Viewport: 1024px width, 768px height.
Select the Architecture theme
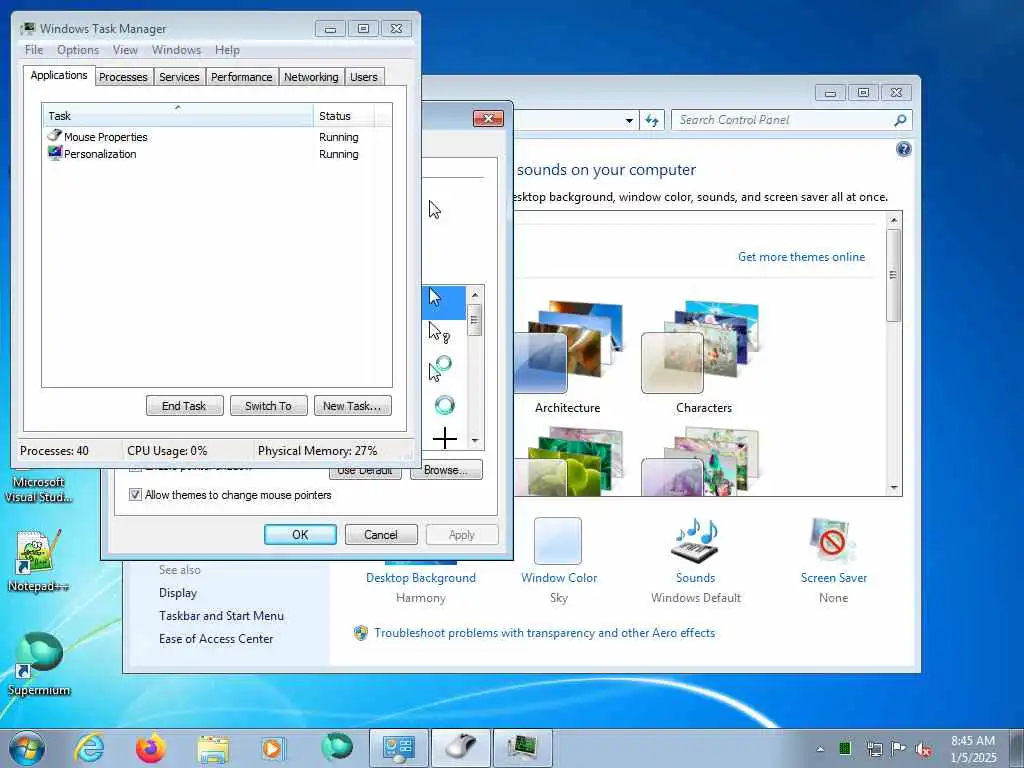pyautogui.click(x=567, y=357)
